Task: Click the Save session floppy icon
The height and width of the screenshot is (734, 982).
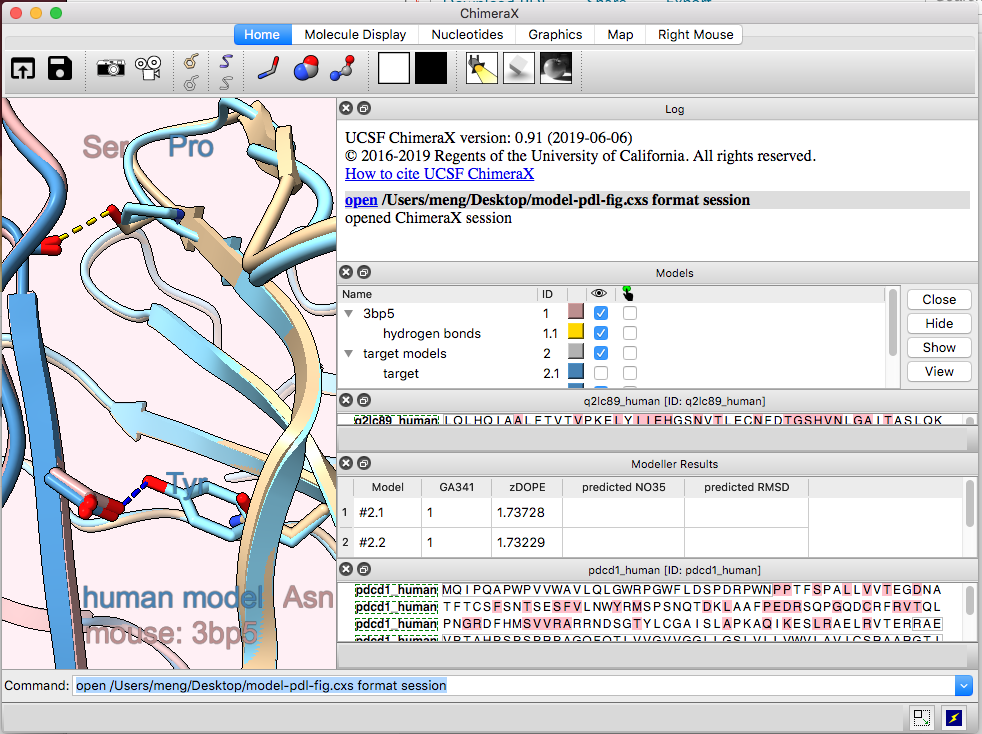Action: 60,68
